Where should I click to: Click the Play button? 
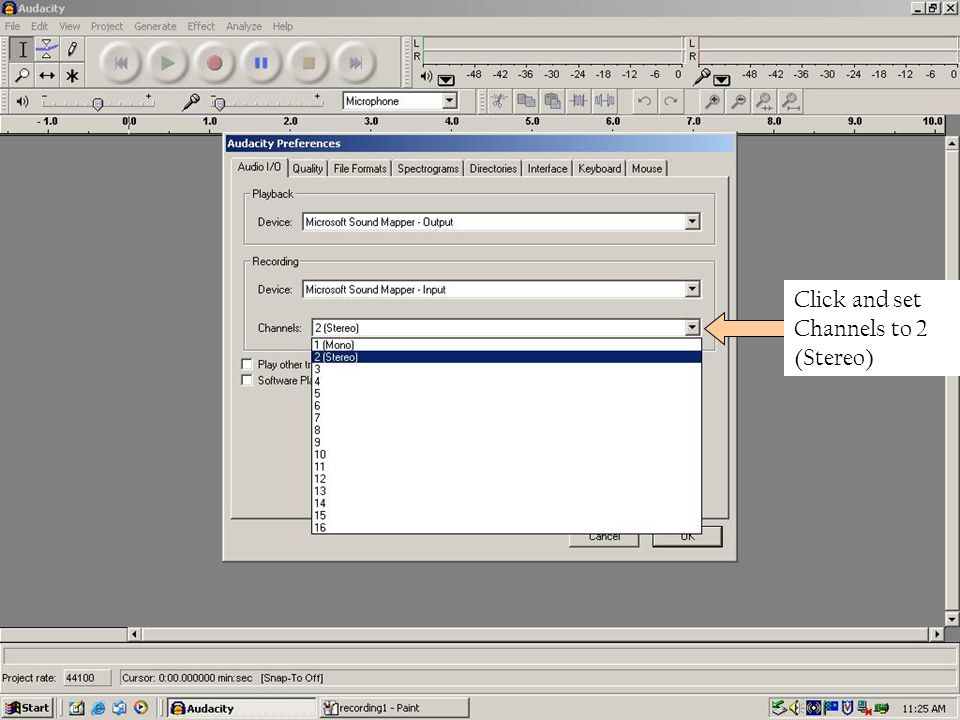click(167, 62)
